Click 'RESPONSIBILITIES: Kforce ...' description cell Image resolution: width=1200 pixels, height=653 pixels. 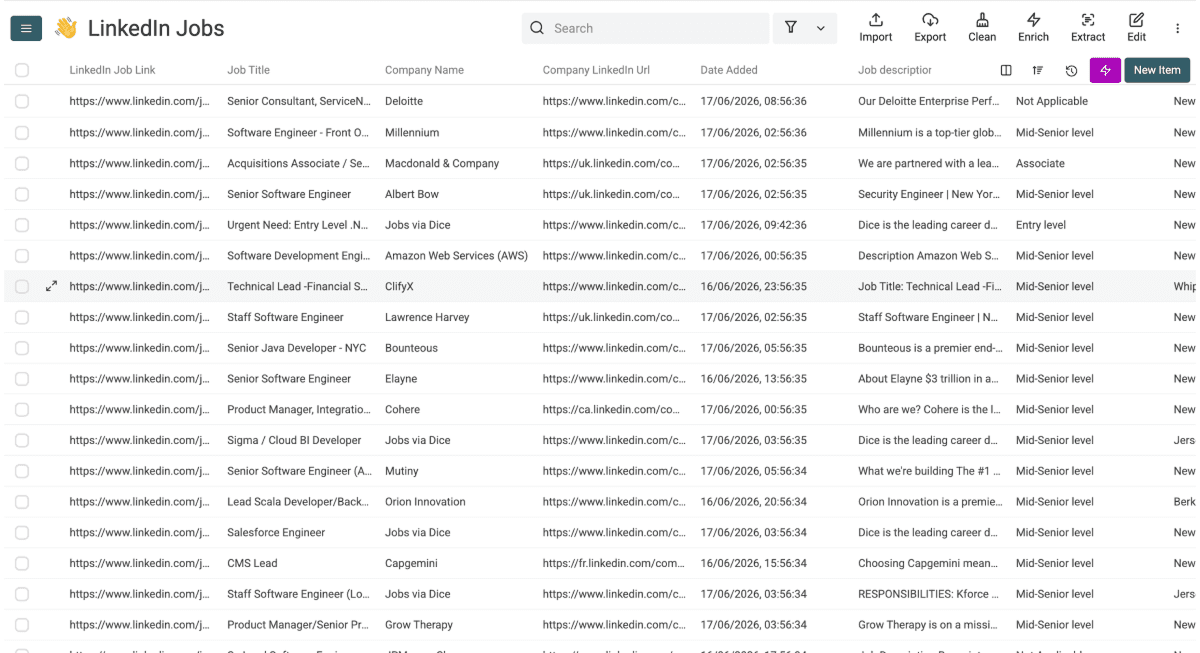(928, 594)
